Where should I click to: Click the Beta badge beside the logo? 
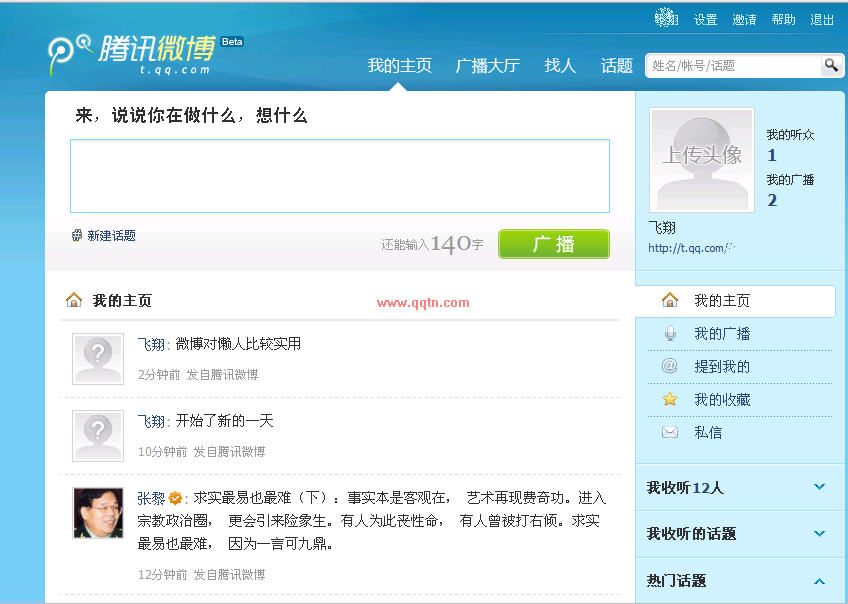[232, 42]
